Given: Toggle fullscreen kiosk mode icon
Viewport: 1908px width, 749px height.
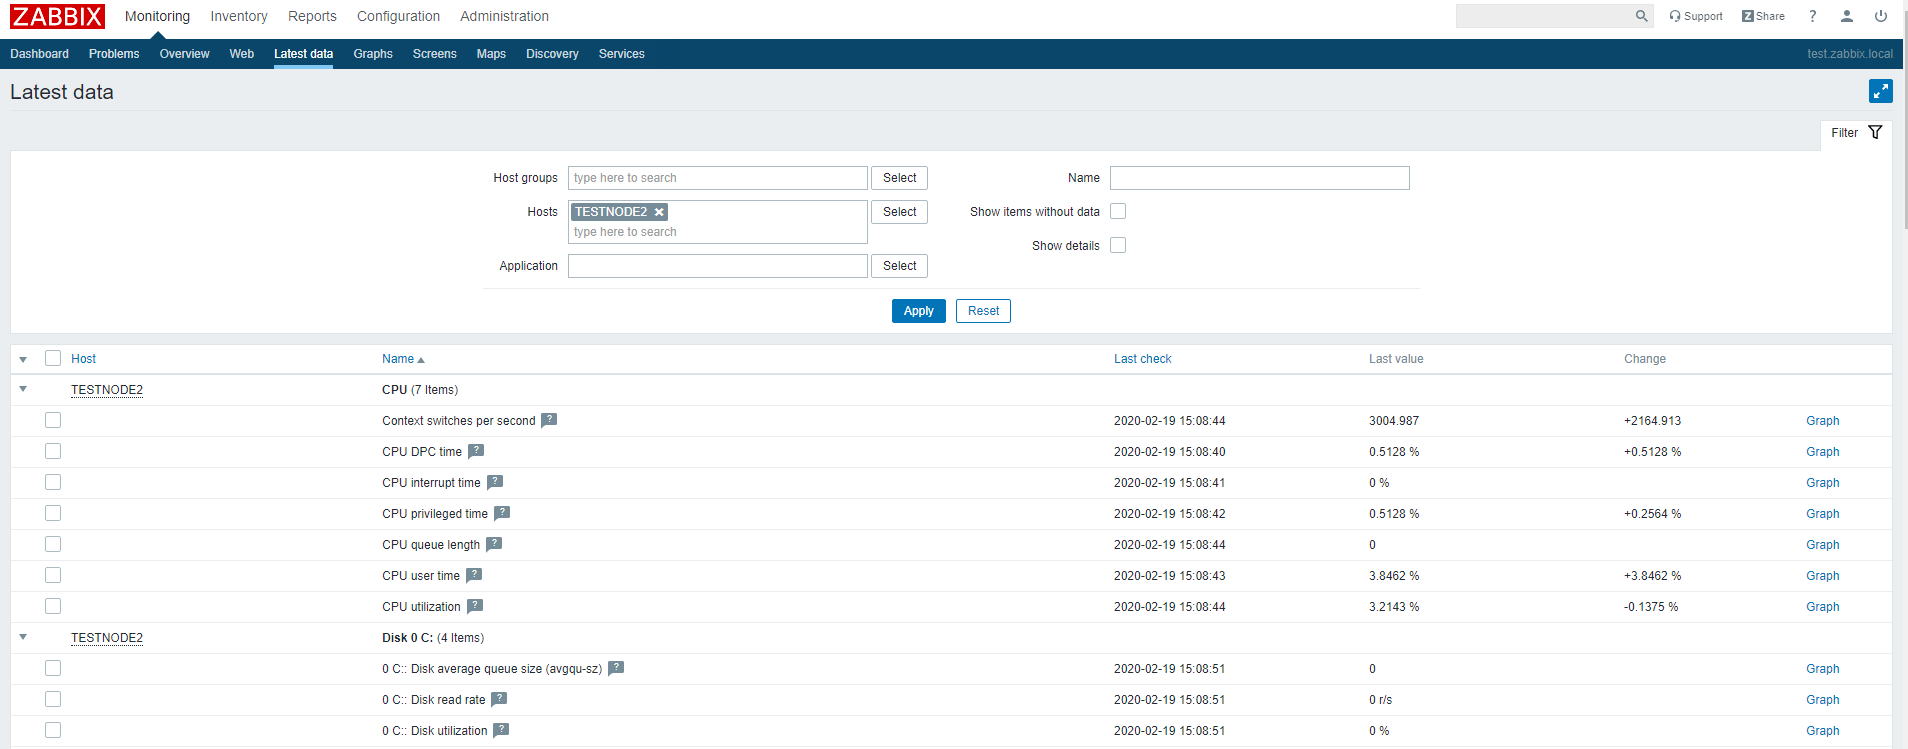Looking at the screenshot, I should click(1880, 91).
